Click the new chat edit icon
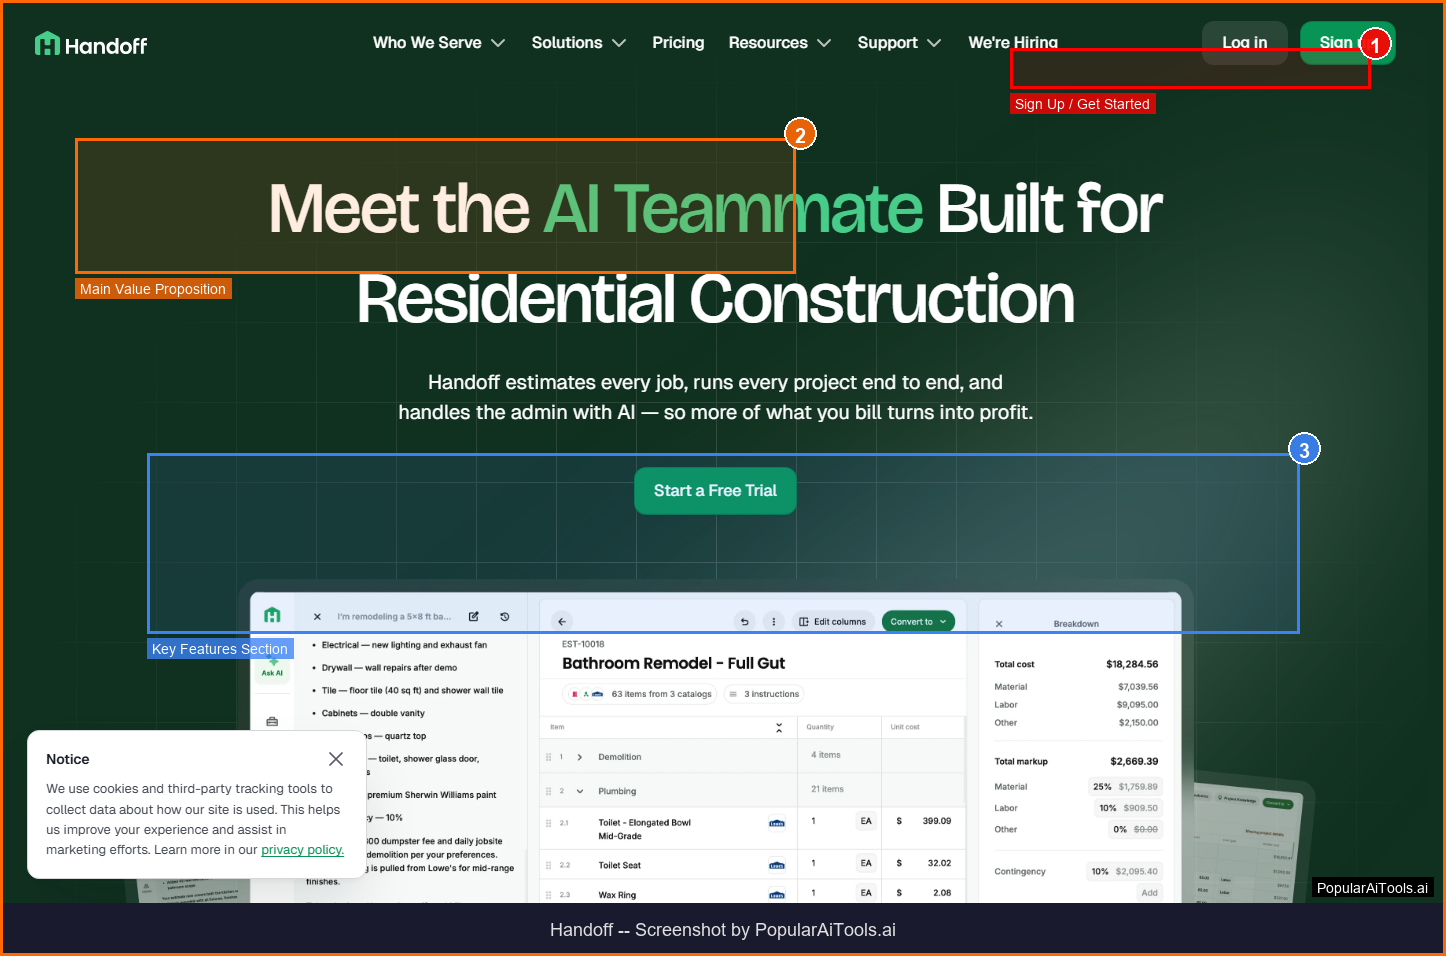Viewport: 1446px width, 956px height. tap(474, 617)
